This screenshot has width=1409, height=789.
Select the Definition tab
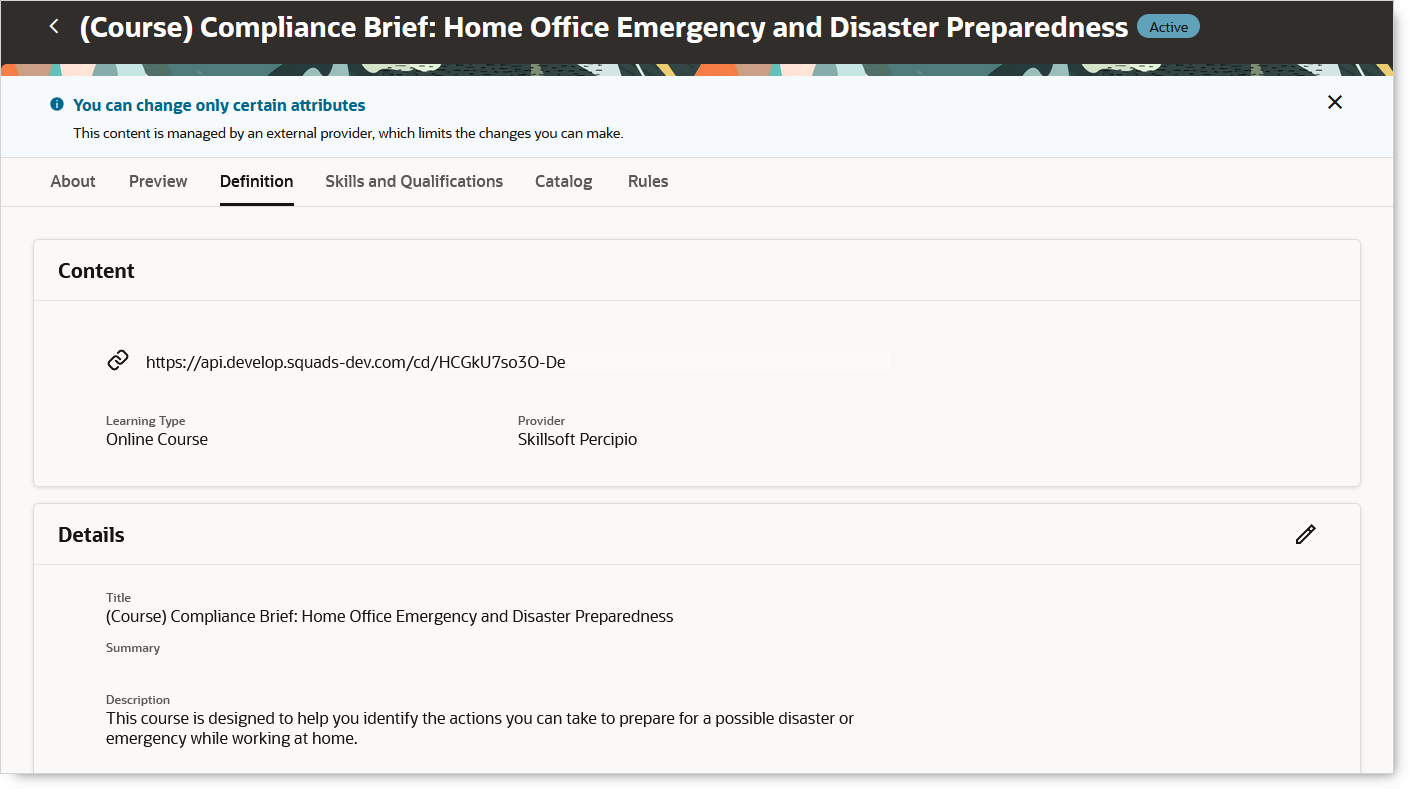coord(257,181)
